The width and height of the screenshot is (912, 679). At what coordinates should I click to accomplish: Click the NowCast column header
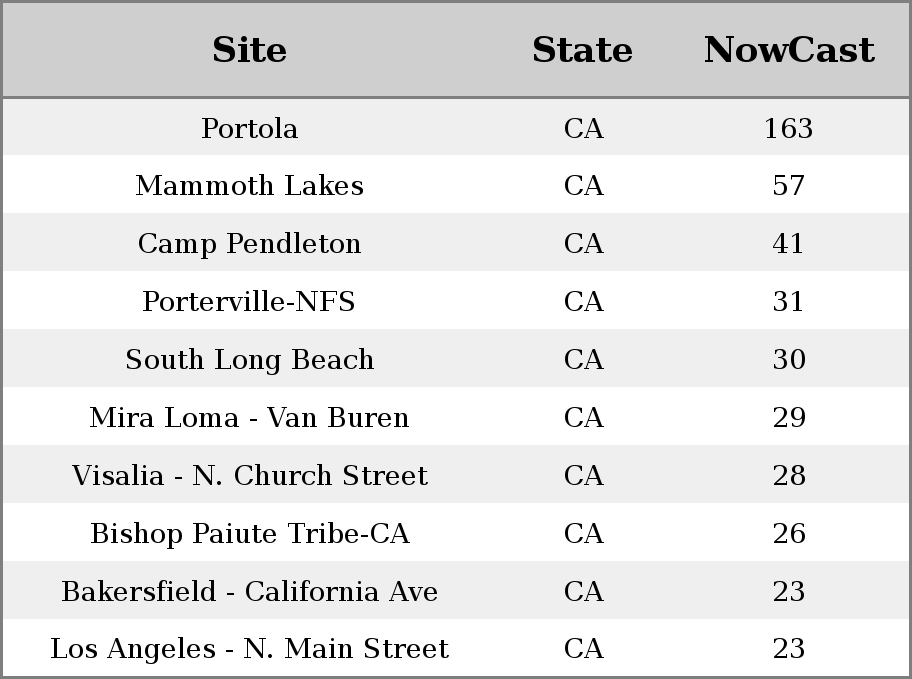coord(789,50)
